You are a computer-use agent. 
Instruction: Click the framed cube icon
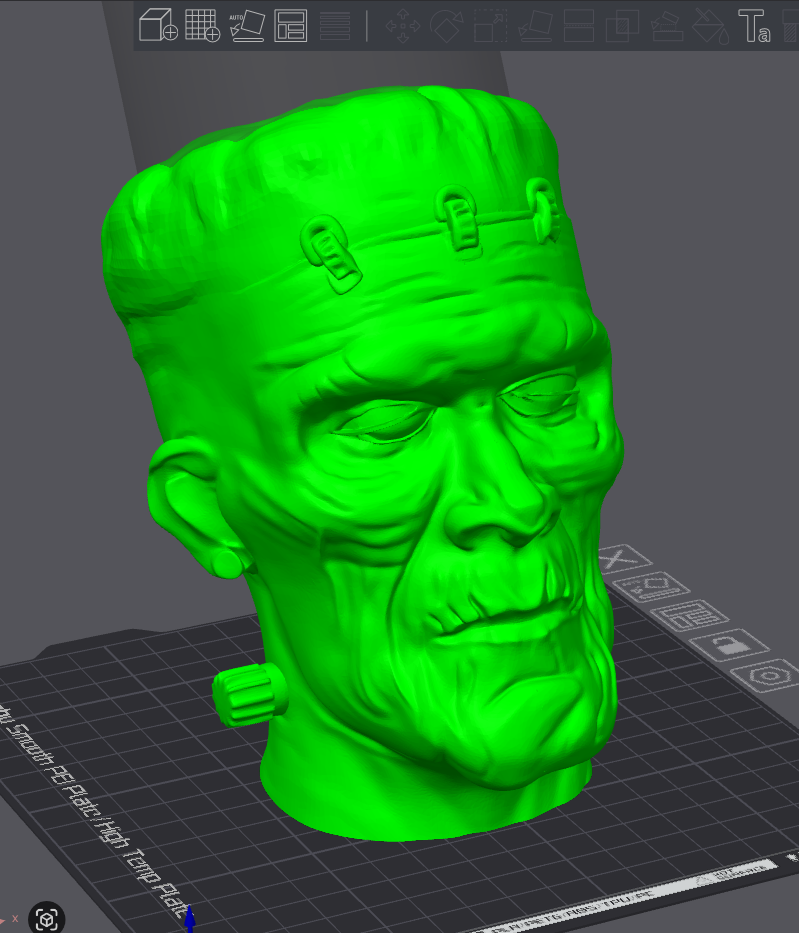tap(46, 918)
